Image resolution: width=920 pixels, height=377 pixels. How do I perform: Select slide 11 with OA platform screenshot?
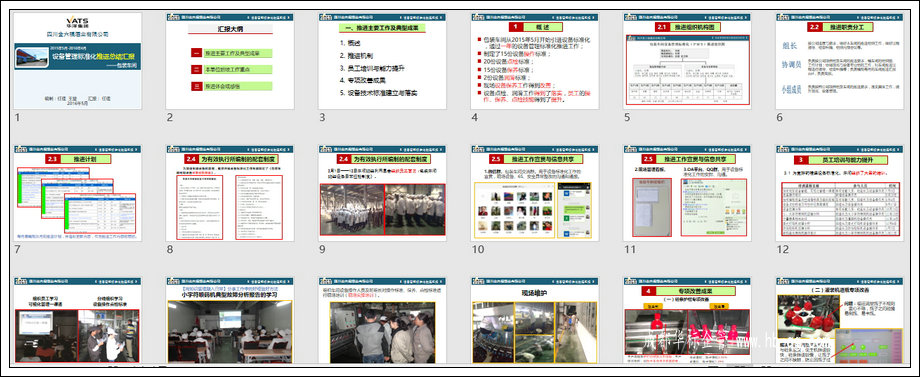tap(687, 193)
